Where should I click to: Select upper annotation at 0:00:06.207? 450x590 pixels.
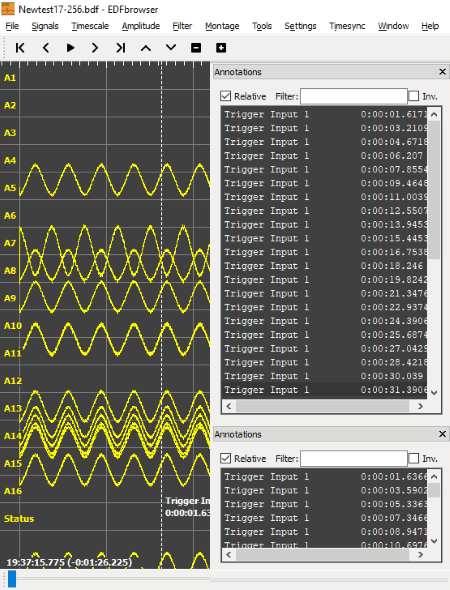click(325, 156)
